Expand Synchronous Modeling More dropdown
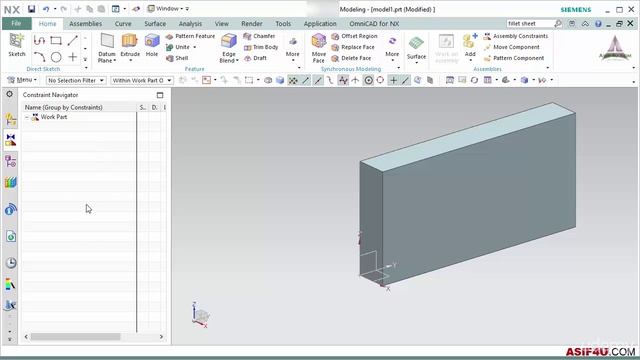 pos(392,48)
